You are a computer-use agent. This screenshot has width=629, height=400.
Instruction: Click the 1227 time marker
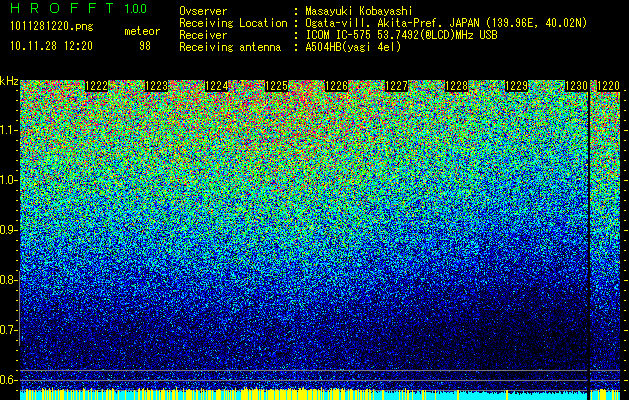[396, 86]
